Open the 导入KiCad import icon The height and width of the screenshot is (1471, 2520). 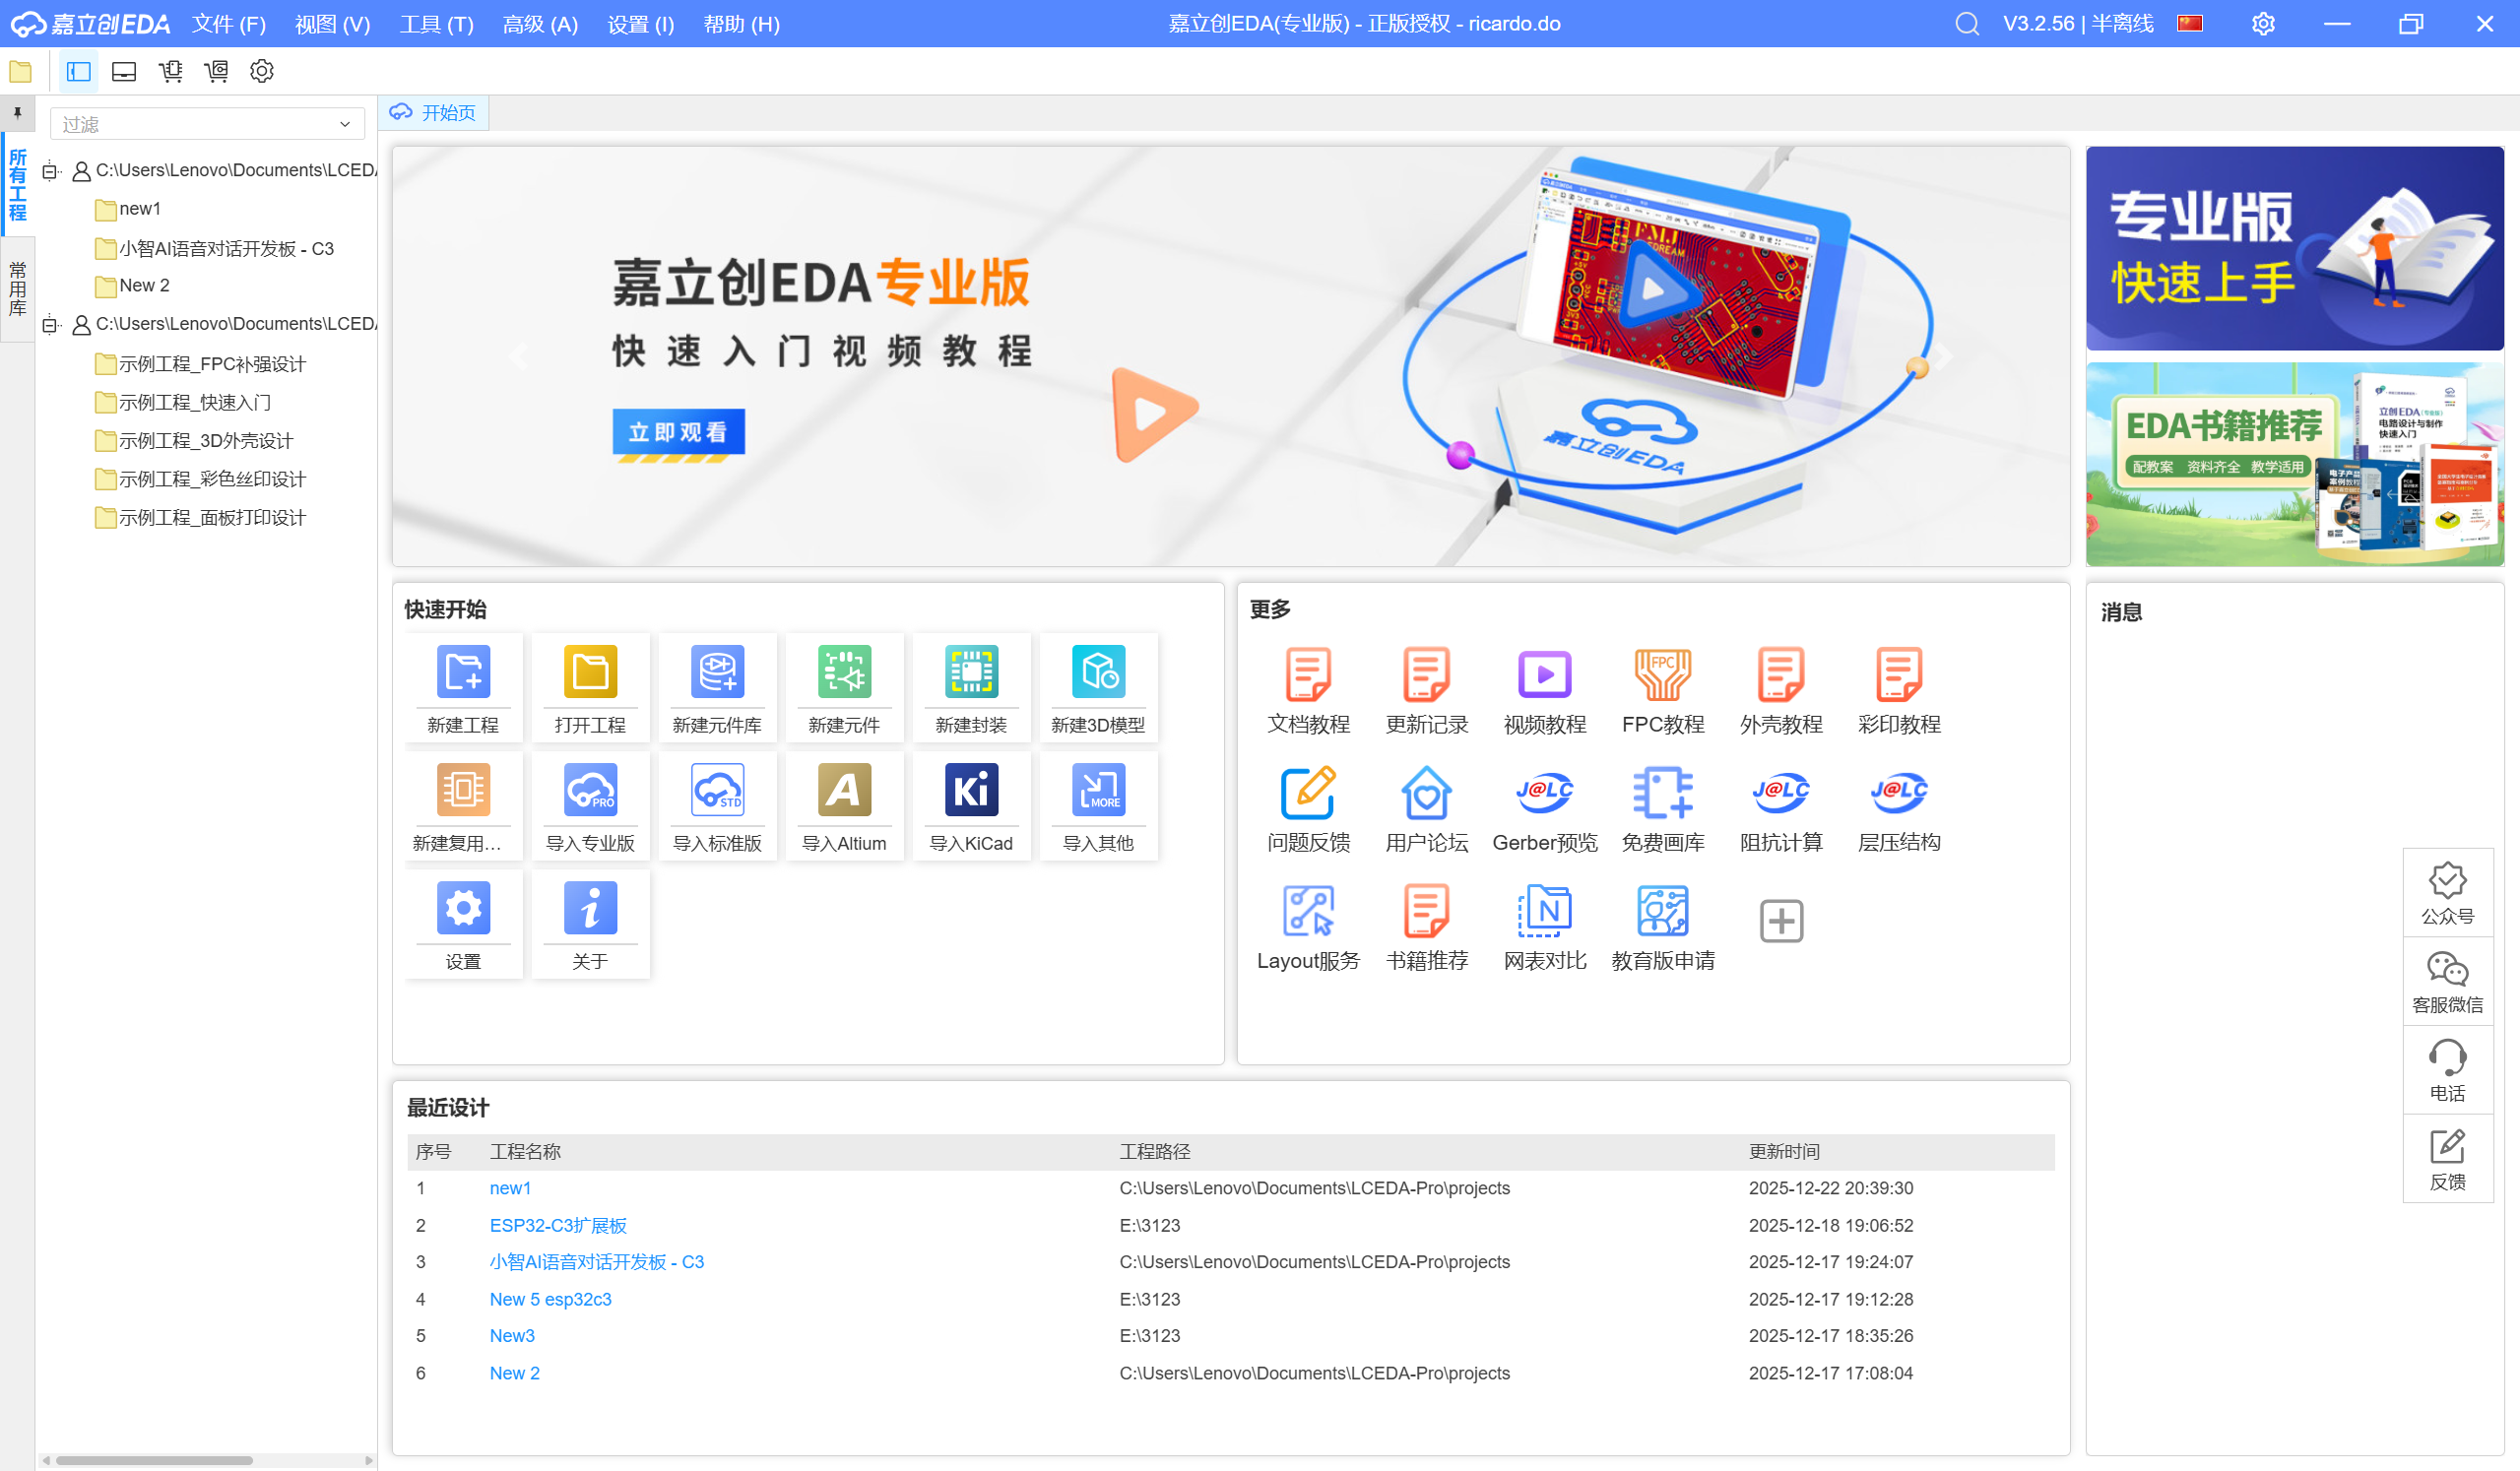971,790
